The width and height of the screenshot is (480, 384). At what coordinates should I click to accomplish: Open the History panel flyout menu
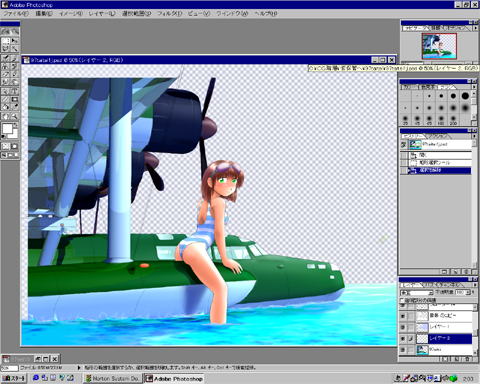pos(474,136)
